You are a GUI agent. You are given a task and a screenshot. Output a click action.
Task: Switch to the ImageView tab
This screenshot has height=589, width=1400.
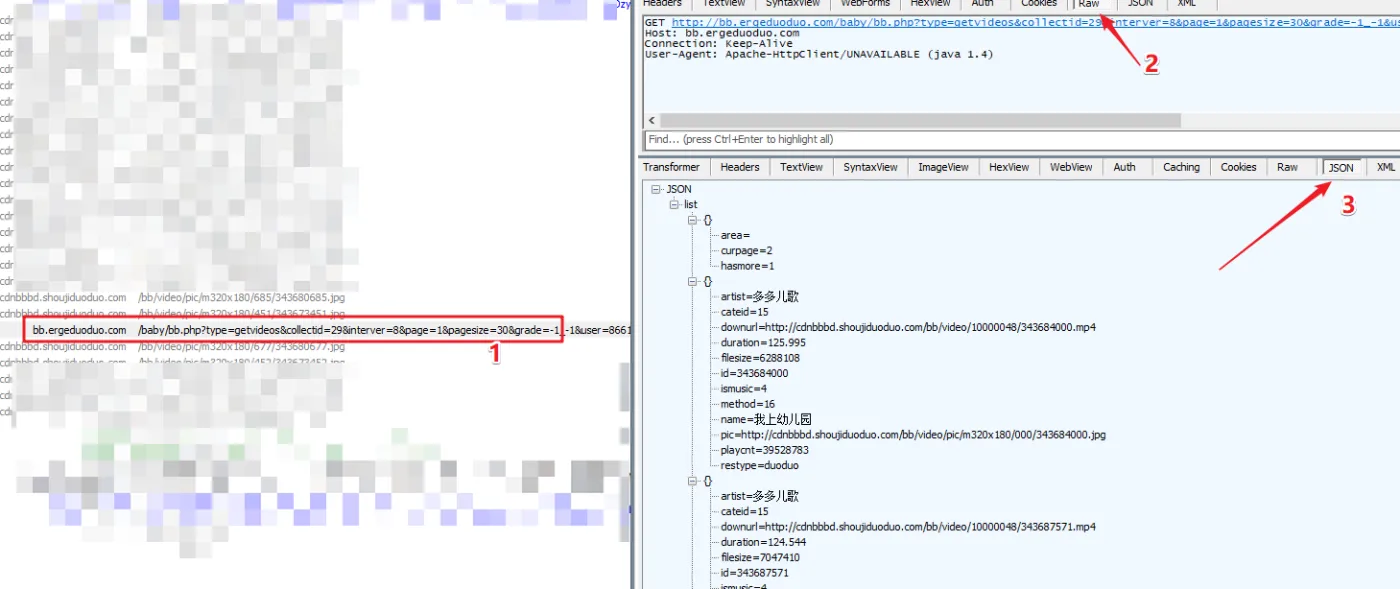pos(943,167)
